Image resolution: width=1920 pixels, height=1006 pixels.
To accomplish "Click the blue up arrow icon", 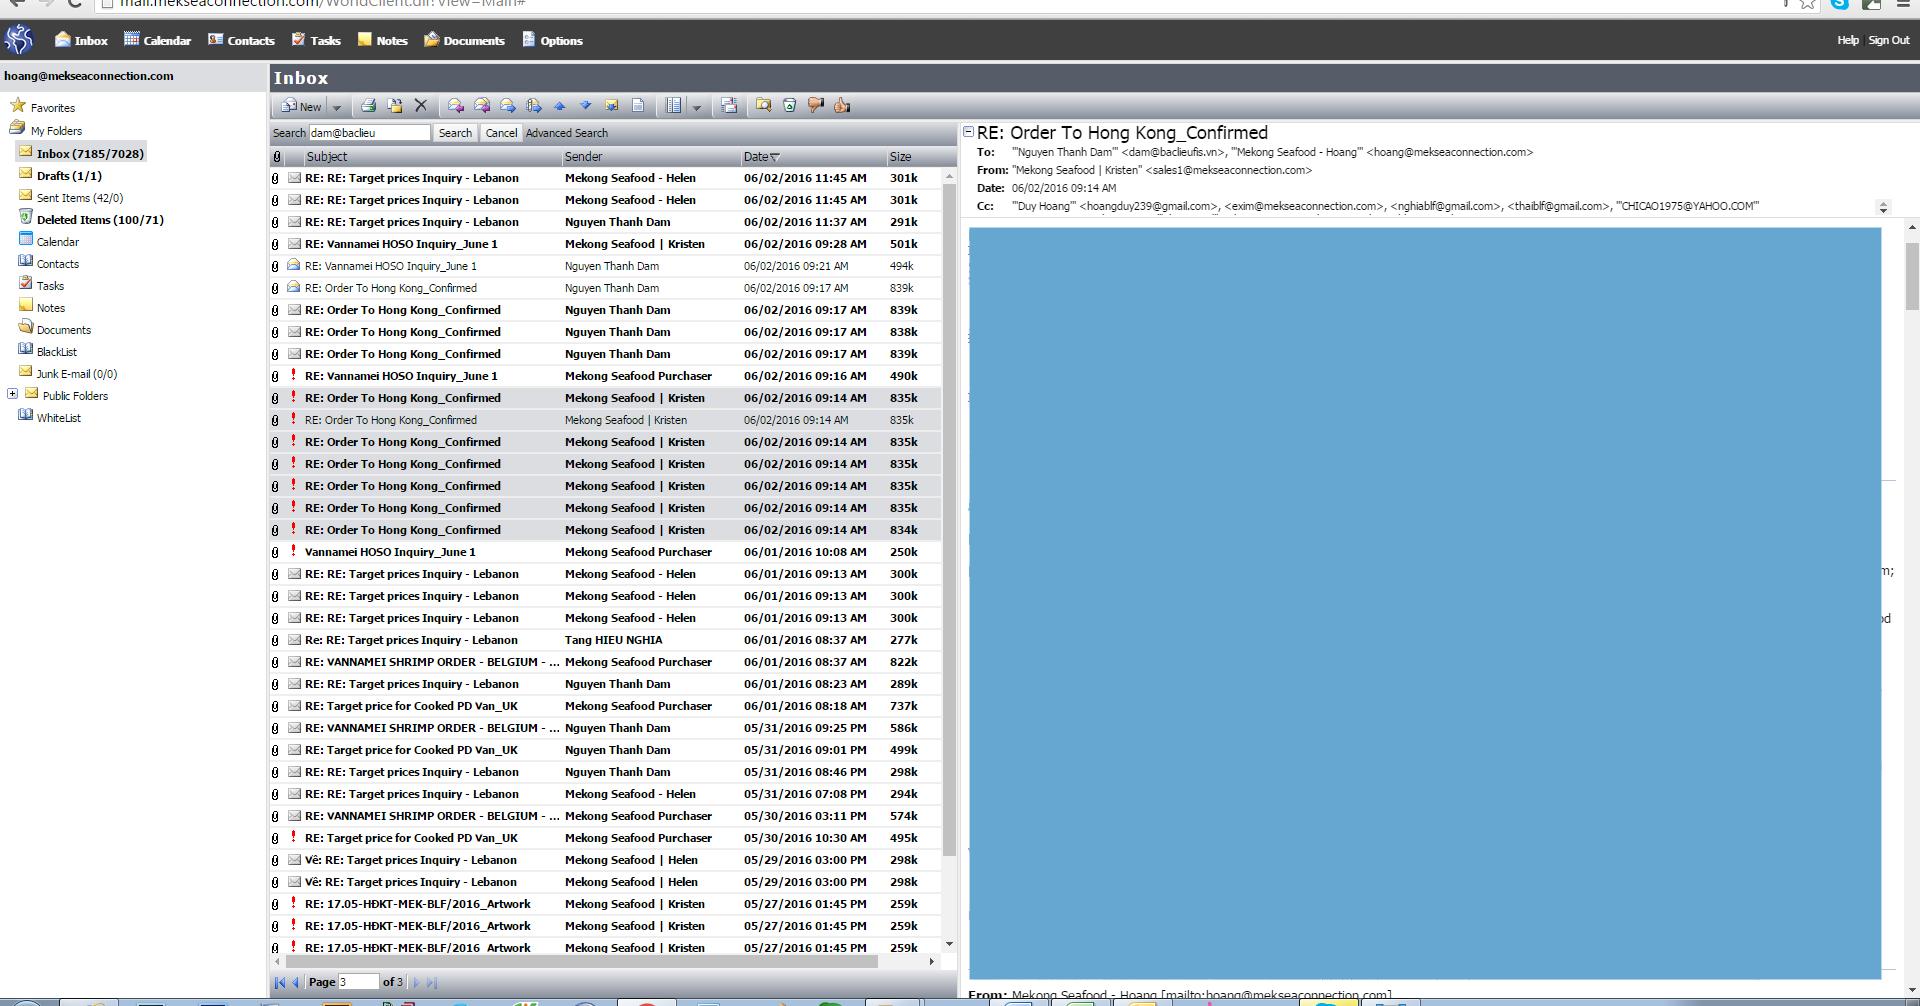I will (560, 106).
